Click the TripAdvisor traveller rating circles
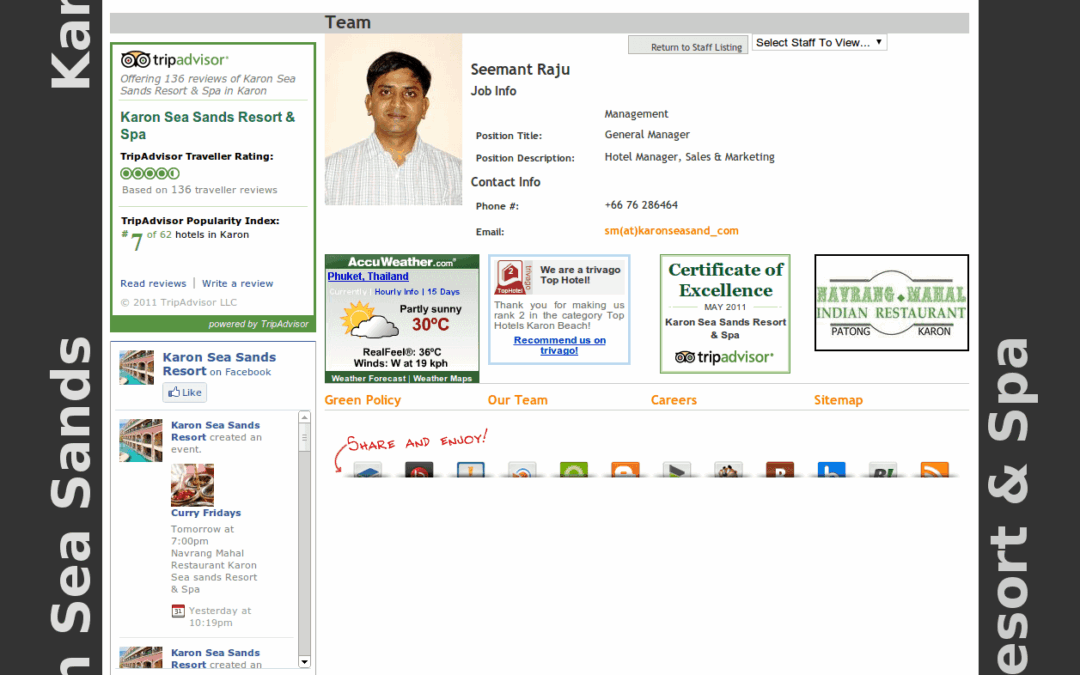The image size is (1080, 675). point(150,174)
